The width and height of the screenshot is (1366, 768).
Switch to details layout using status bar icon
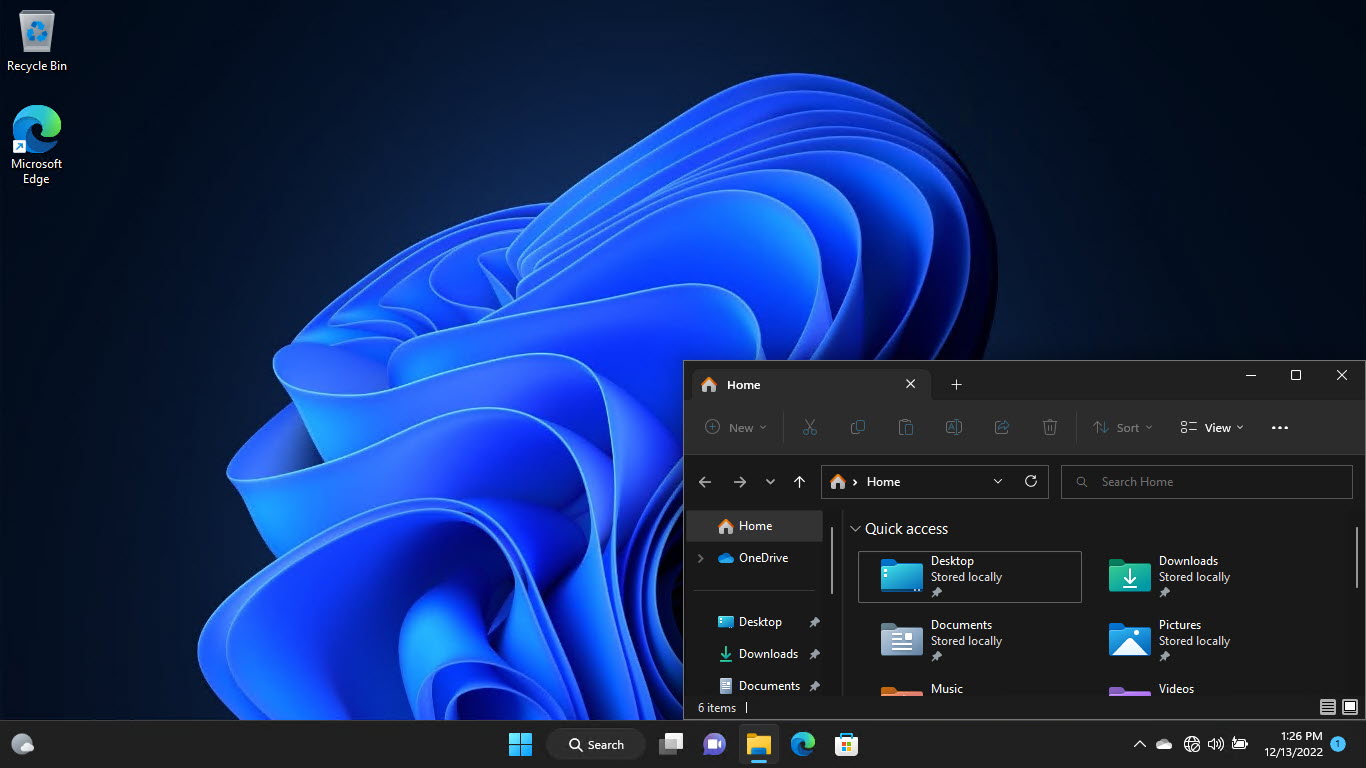click(1327, 707)
